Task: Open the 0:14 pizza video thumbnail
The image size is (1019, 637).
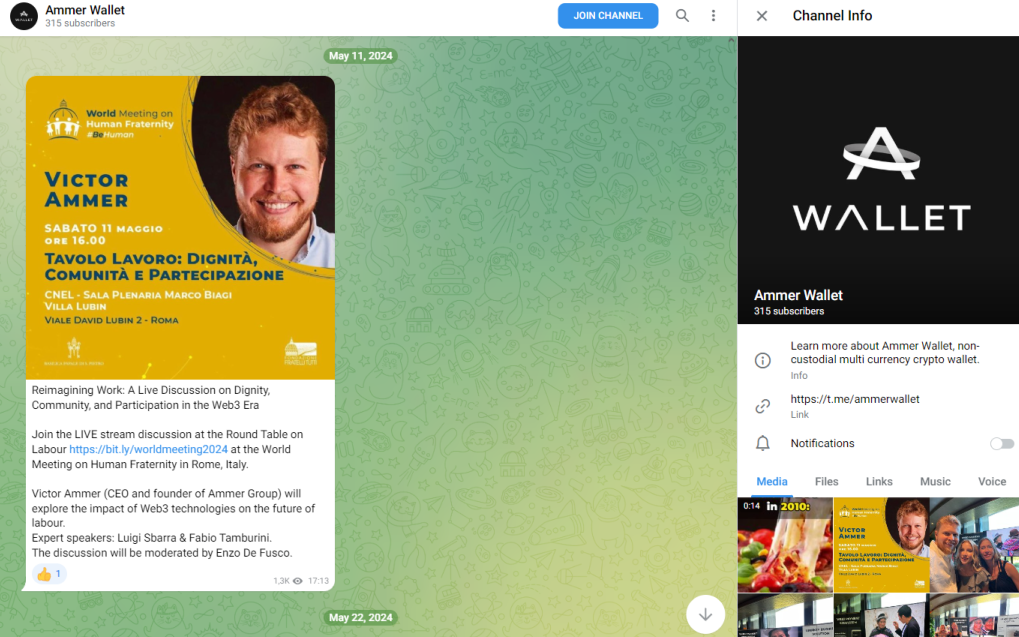Action: coord(785,545)
